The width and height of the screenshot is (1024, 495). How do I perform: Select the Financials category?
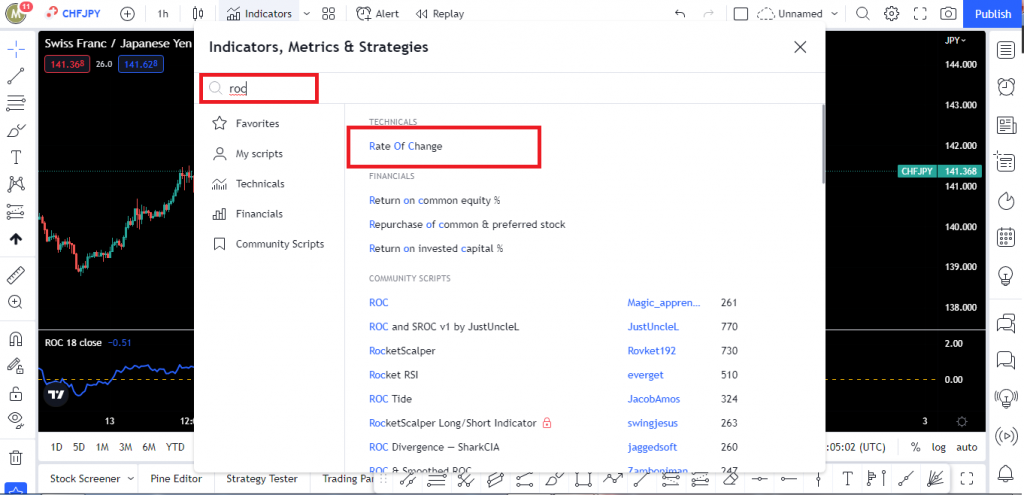pyautogui.click(x=259, y=214)
